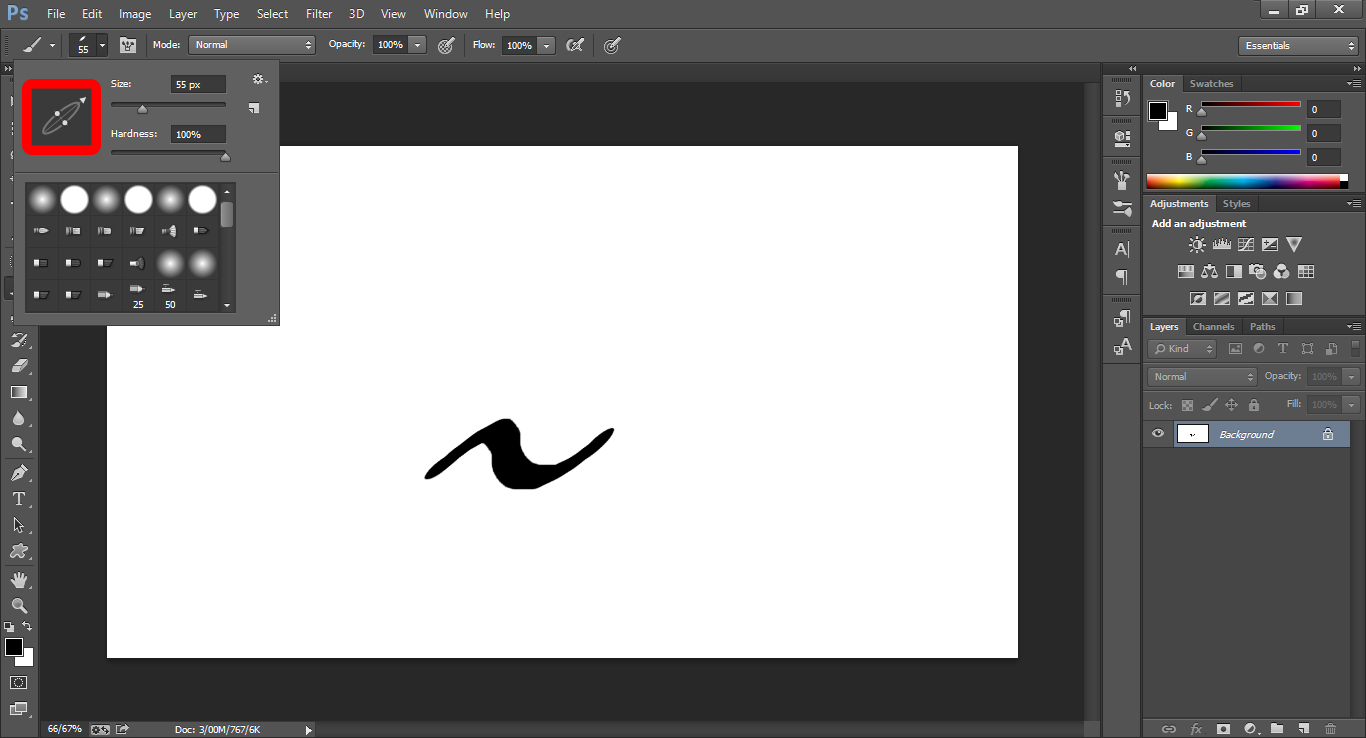Add a Channel Mixer adjustment
This screenshot has width=1366, height=738.
1282,271
